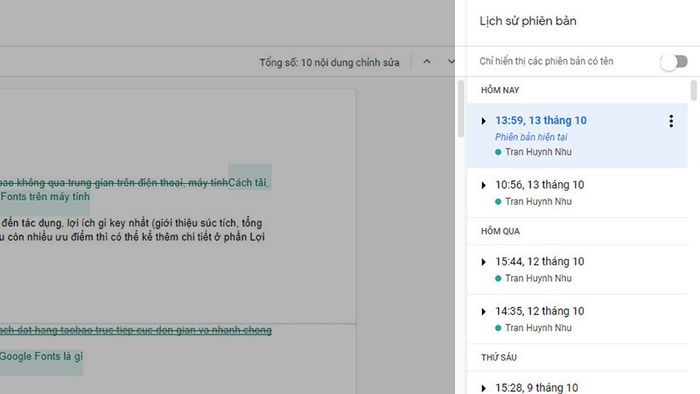Expand the 15:44, 12 tháng 10 version
This screenshot has height=394, width=700.
point(483,262)
